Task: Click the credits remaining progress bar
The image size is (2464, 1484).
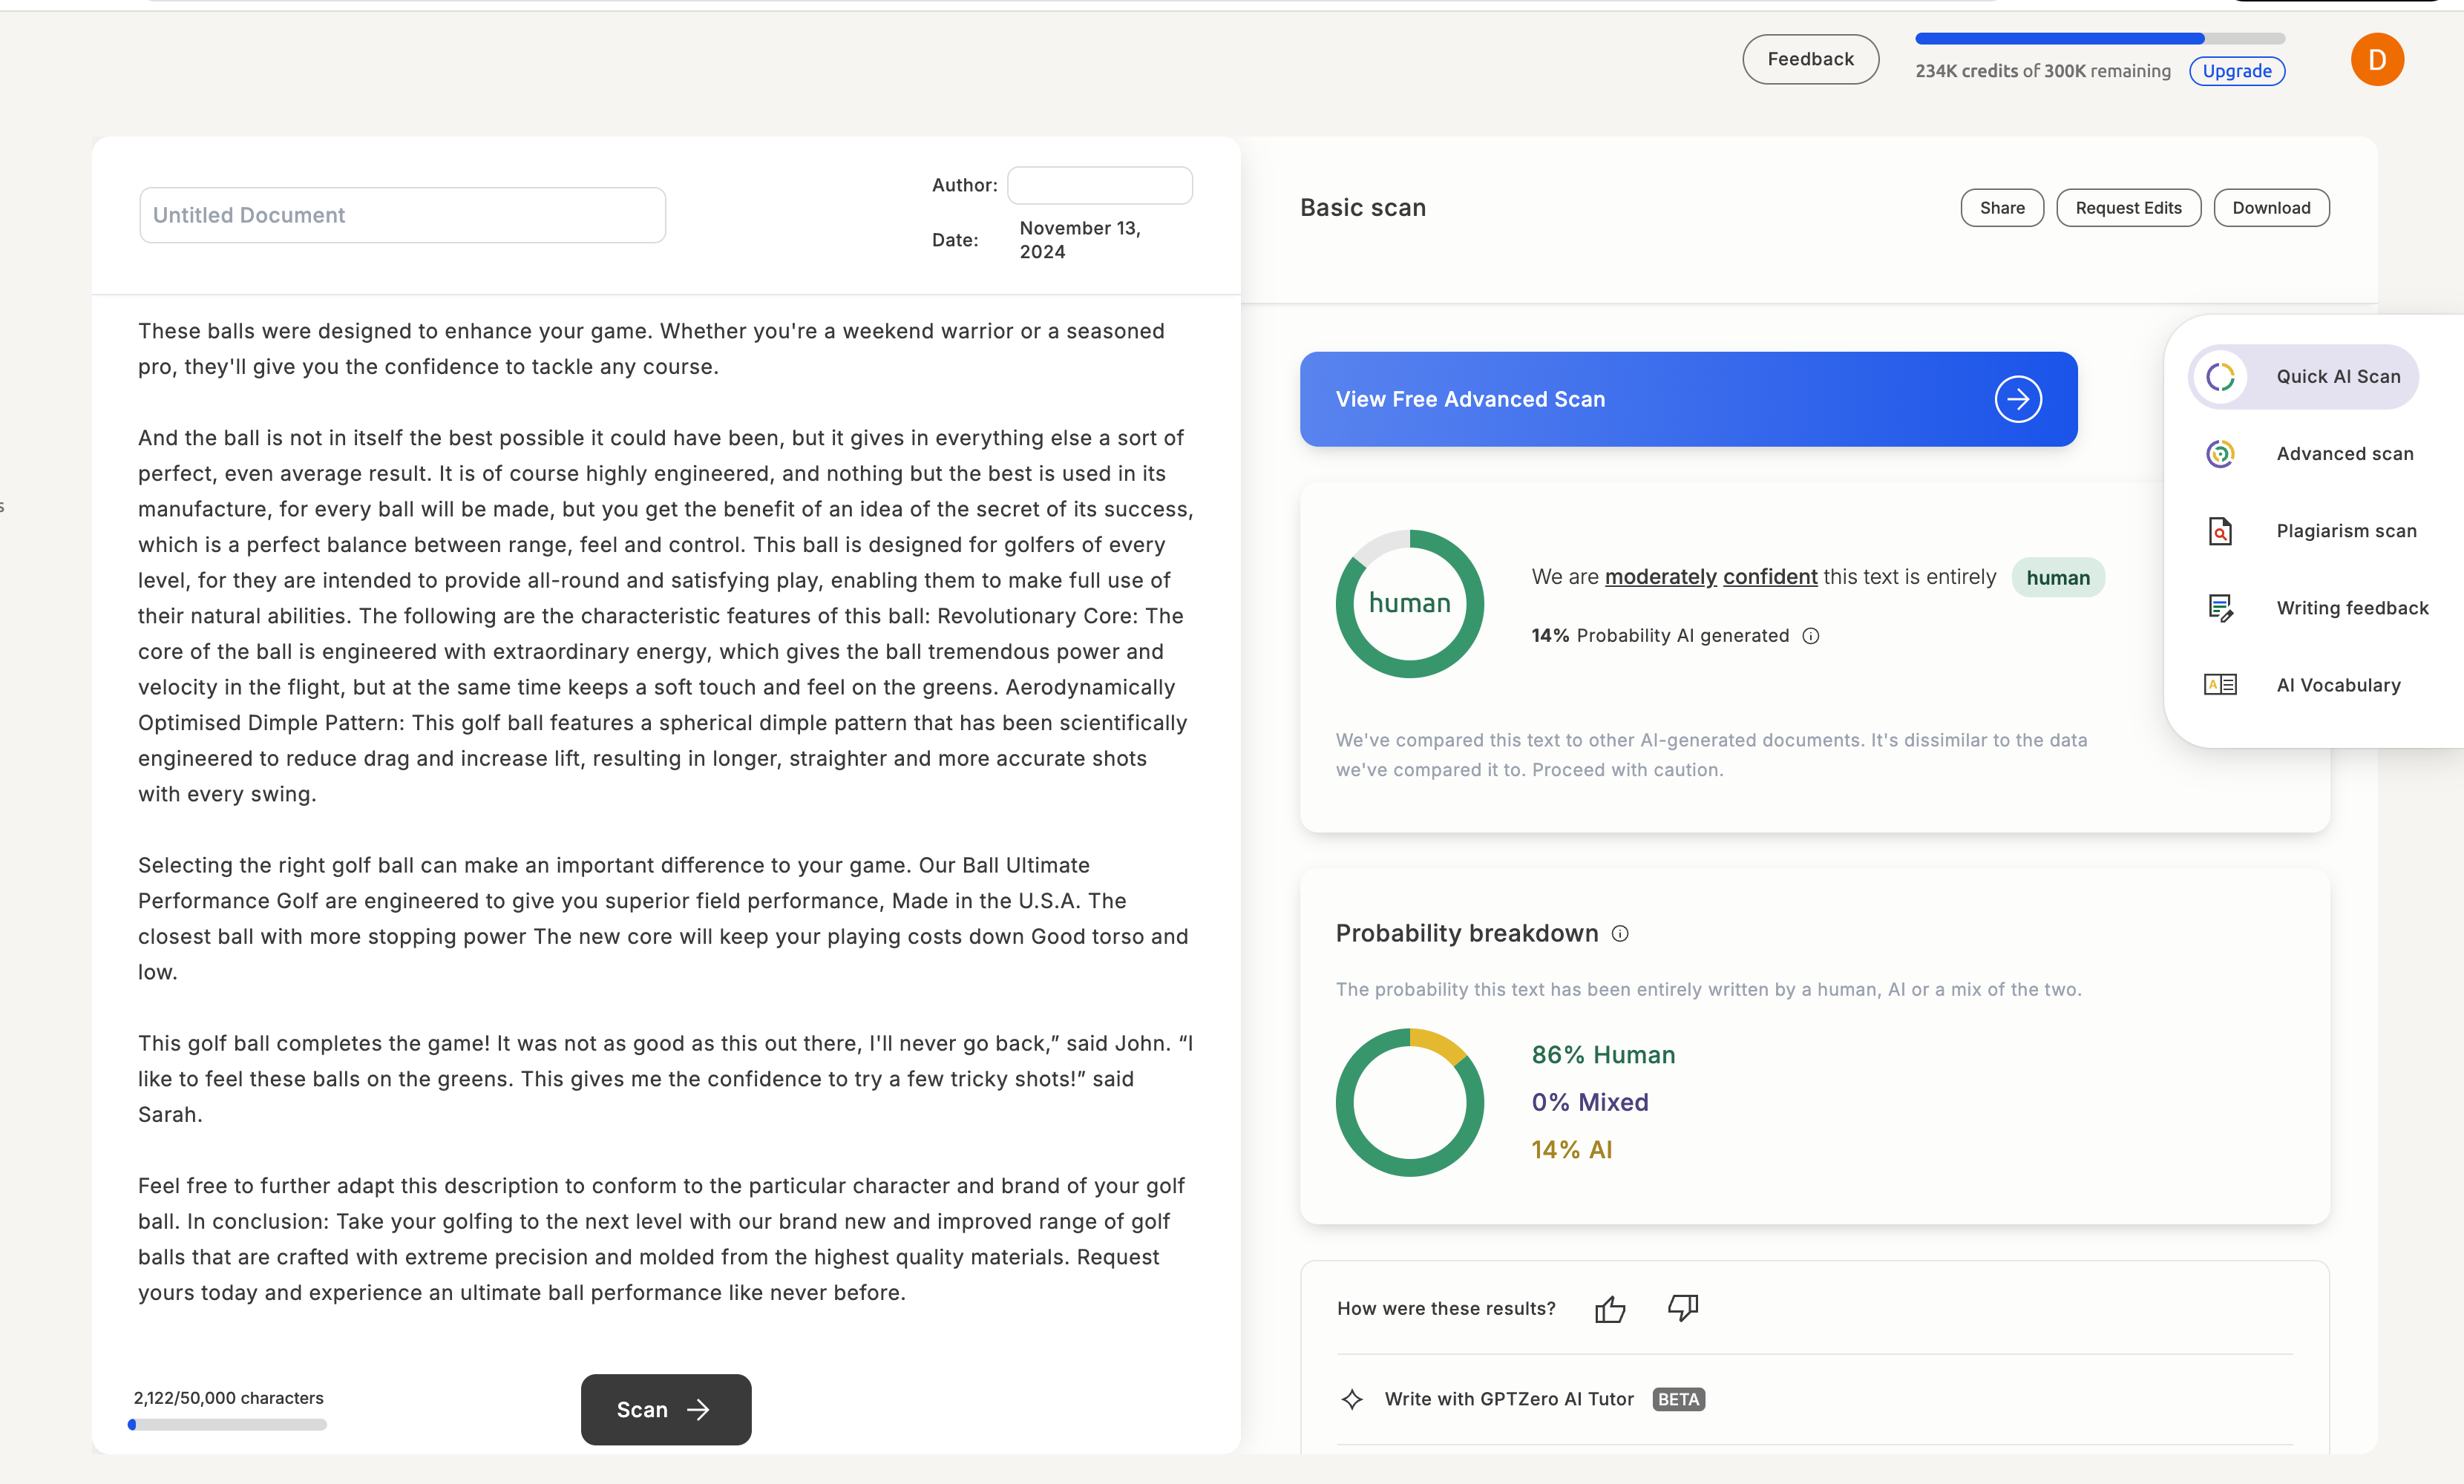Action: click(x=2099, y=39)
